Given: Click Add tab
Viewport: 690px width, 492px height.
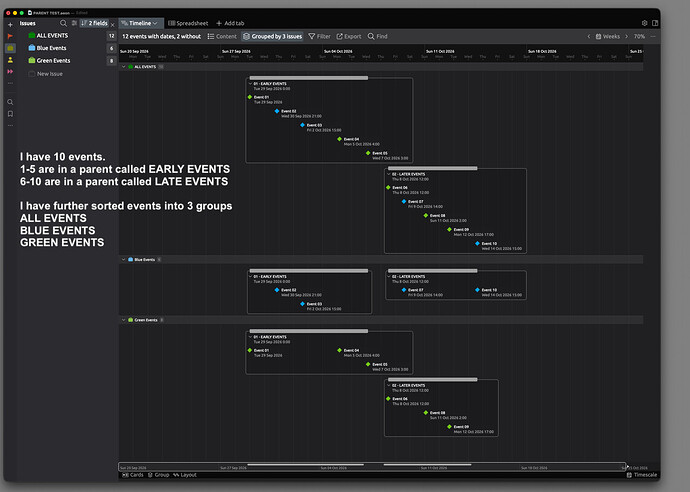Looking at the screenshot, I should point(230,23).
